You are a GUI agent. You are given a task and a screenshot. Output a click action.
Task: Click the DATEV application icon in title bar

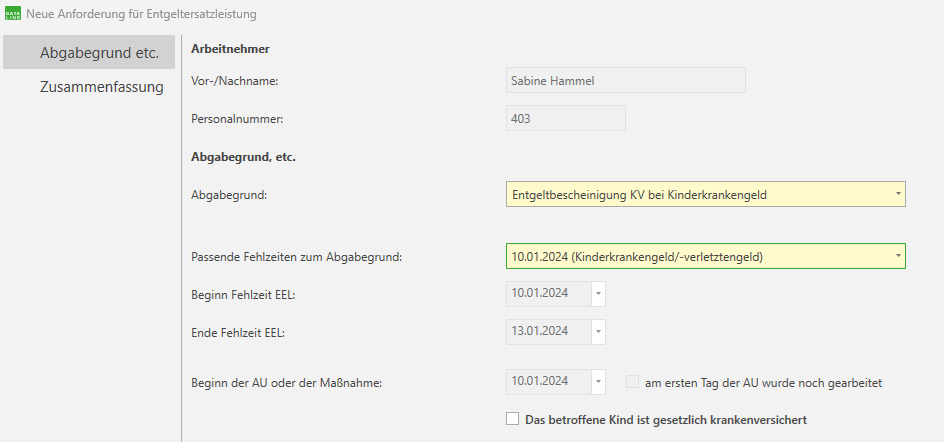12,14
